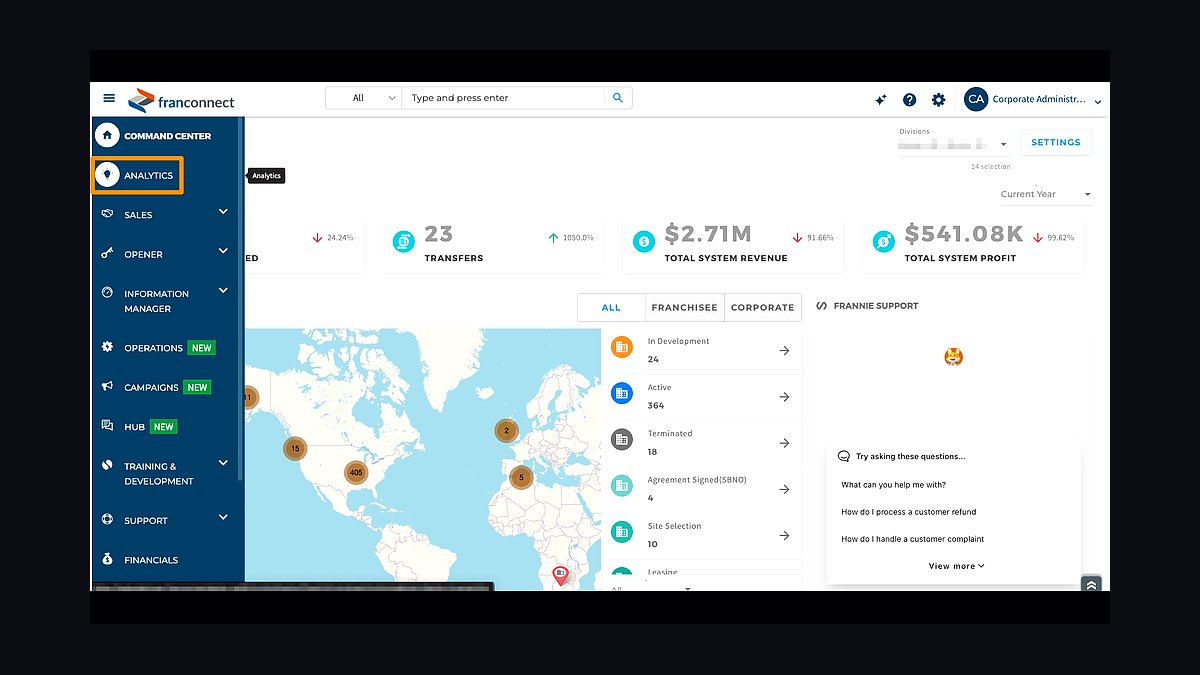Click the Agreement Signed building icon
1200x675 pixels.
[x=622, y=485]
